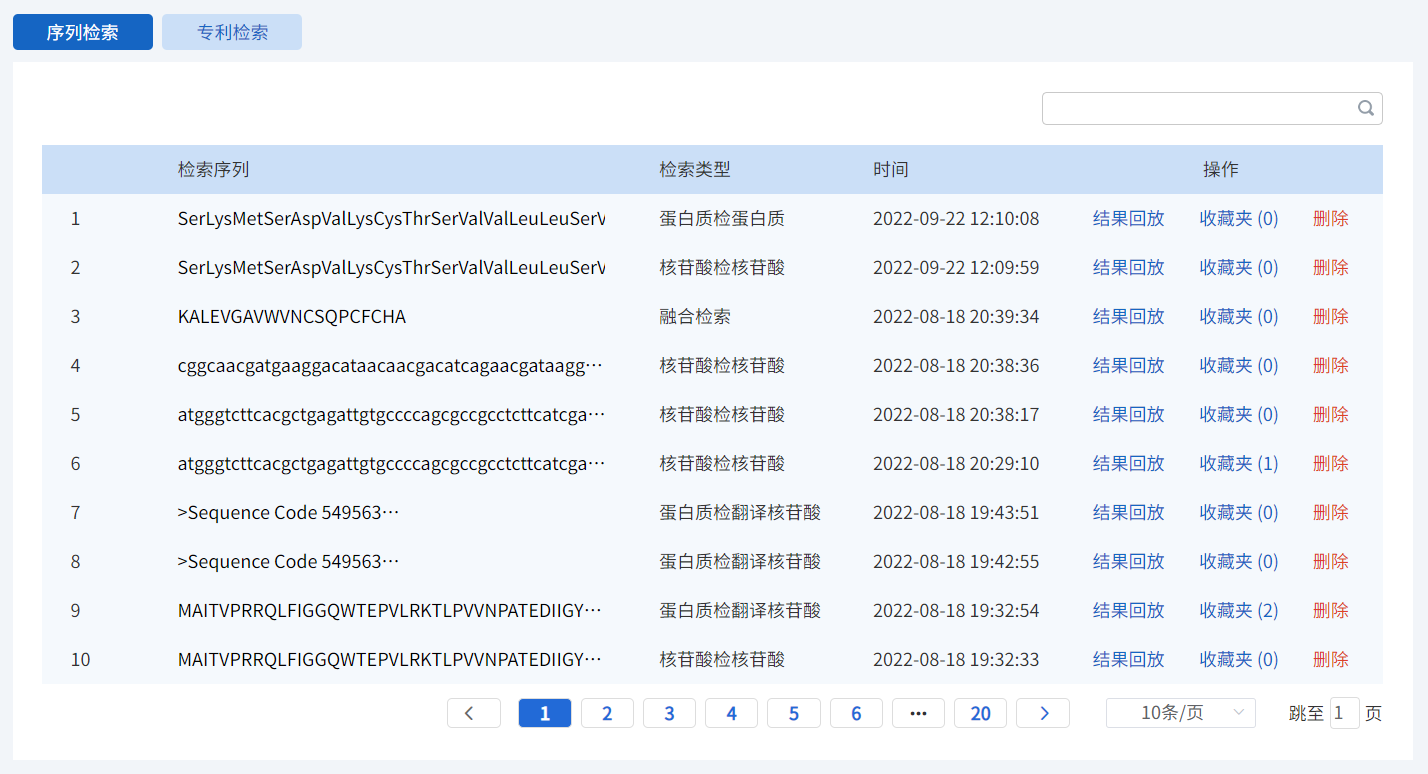Open 收藏夹 (2) for row 9
Screen dimensions: 1428x774
pyautogui.click(x=1239, y=610)
